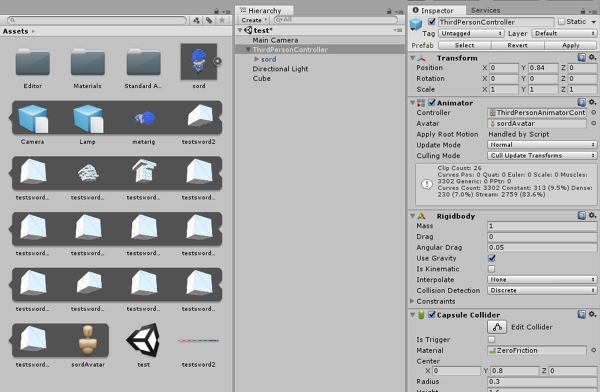Collapse the test scene in Hierarchy
Screen dimensions: 600x392
point(240,30)
